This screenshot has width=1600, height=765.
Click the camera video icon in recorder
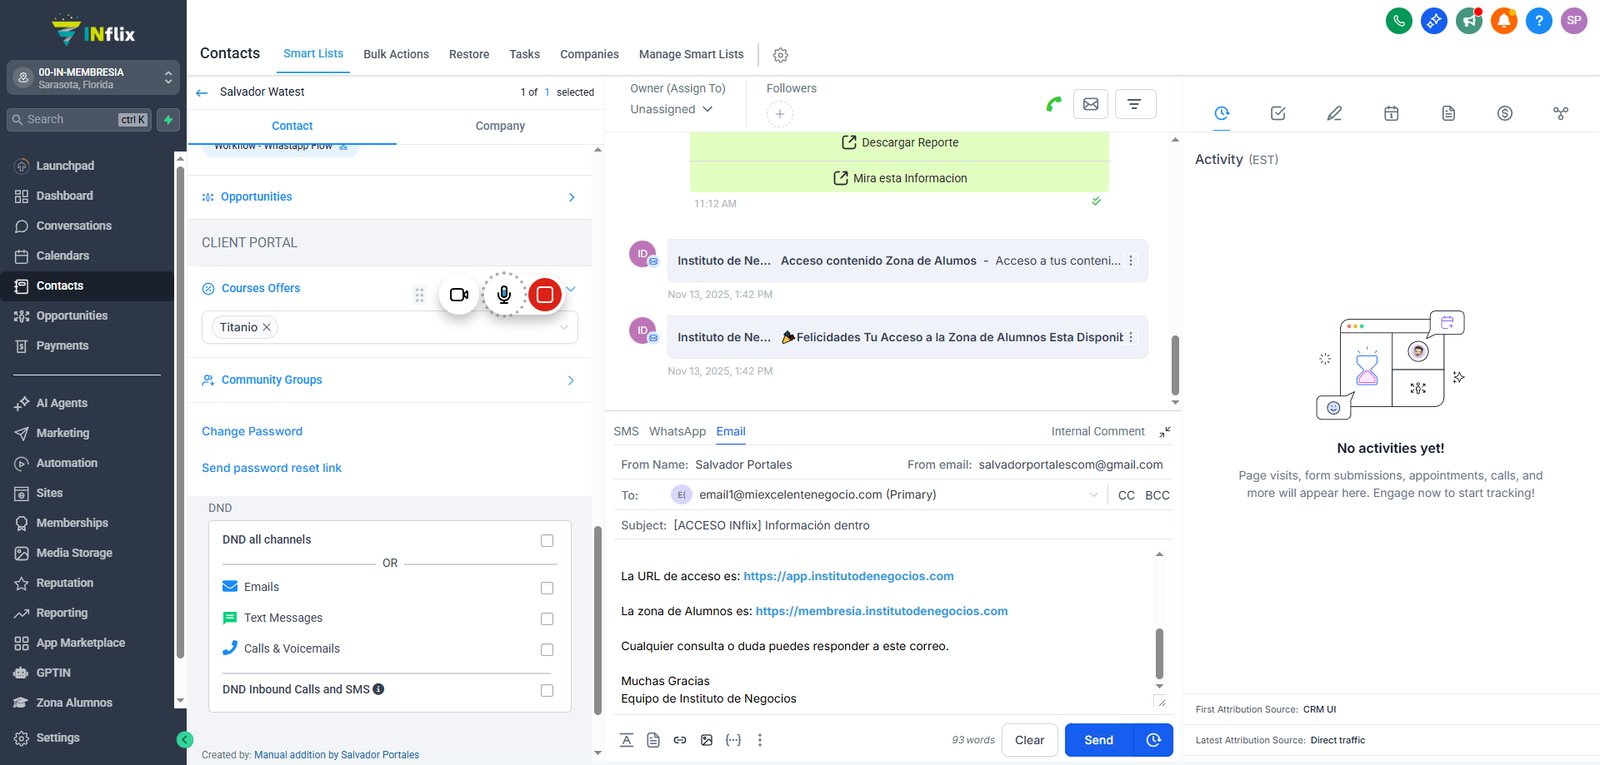tap(459, 294)
